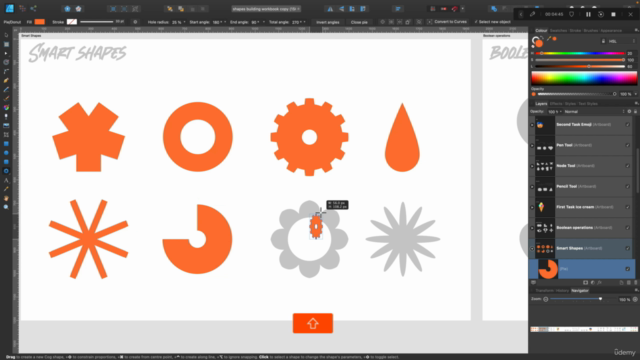
Task: Click the layers panel settings gear
Action: [629, 111]
